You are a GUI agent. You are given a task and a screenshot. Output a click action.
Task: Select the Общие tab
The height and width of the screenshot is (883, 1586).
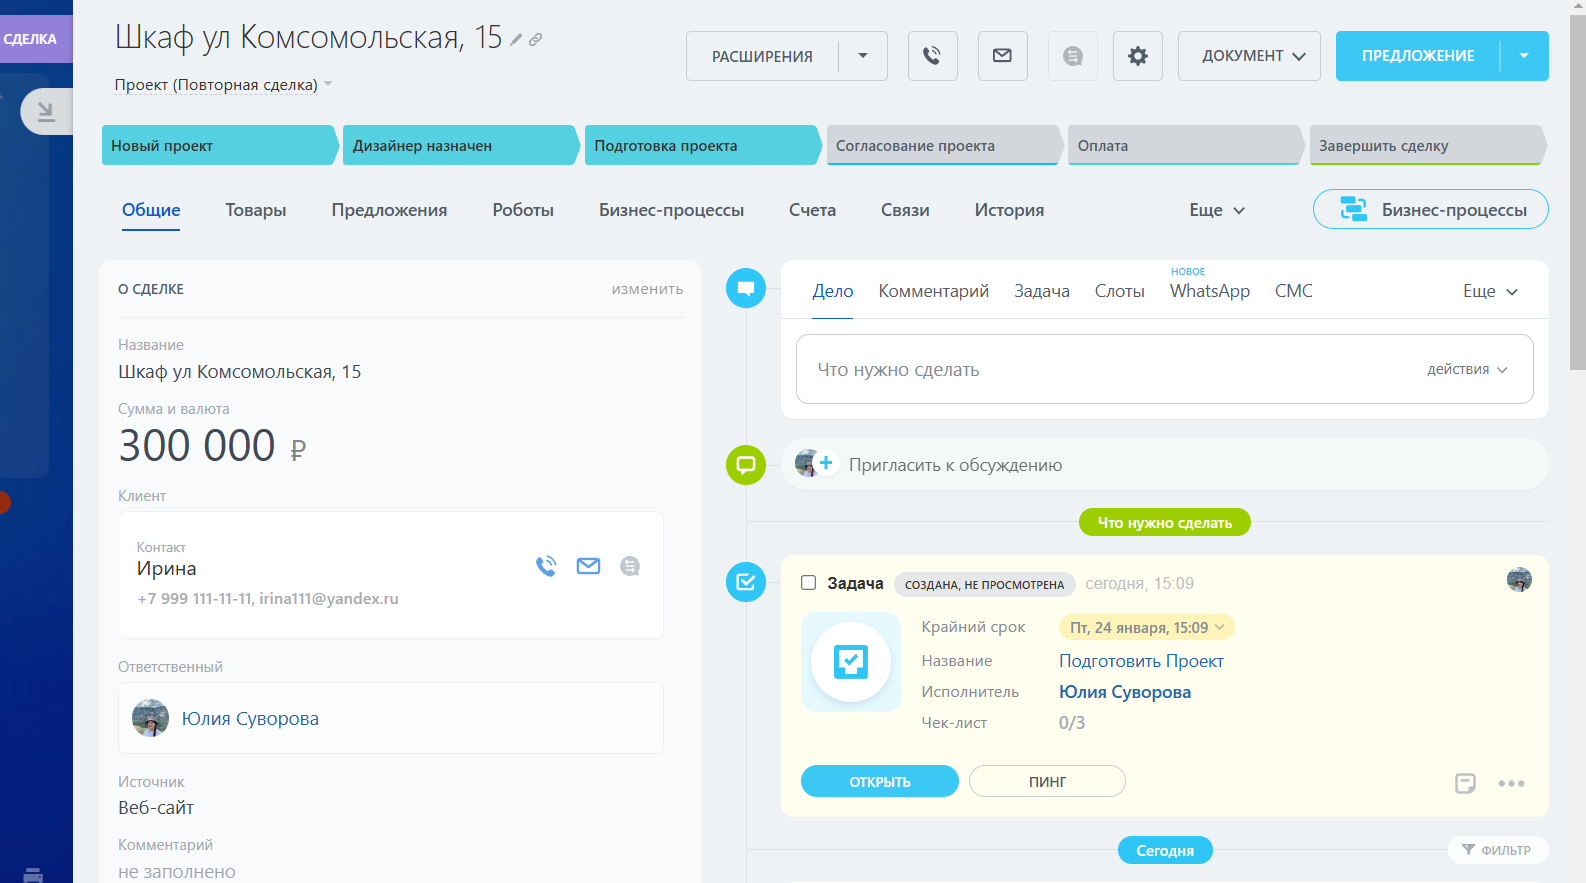[151, 210]
